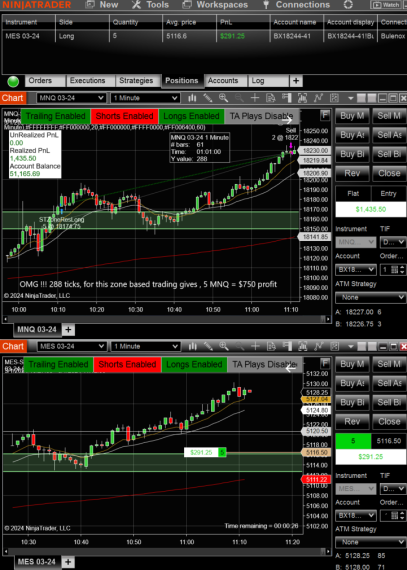Open bar style selector in MNQ chart toolbar
407x570 pixels.
pos(192,98)
